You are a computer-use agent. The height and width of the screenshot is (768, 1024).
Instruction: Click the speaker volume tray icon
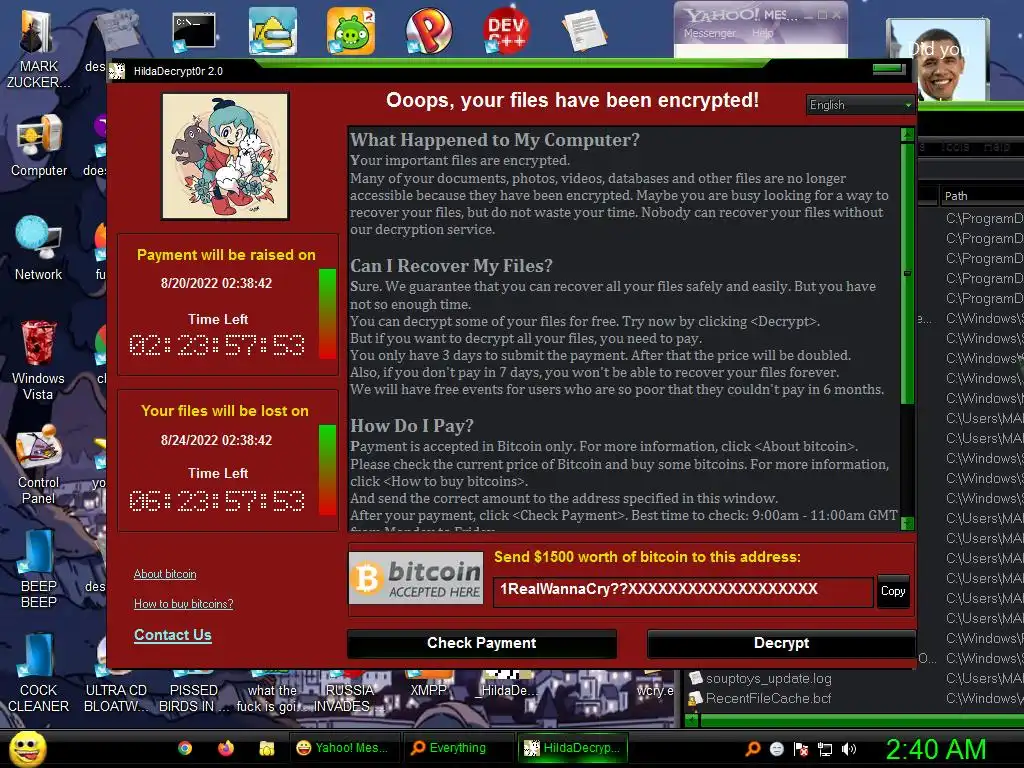[849, 749]
